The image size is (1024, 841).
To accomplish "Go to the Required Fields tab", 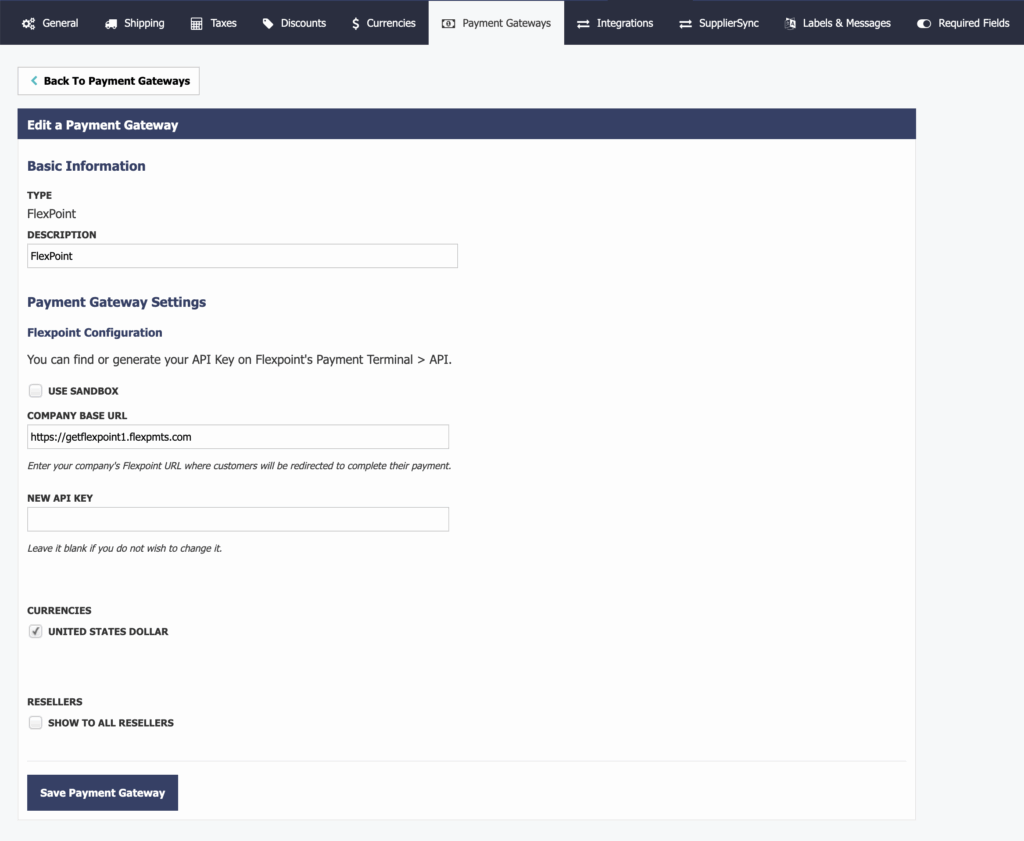I will (964, 23).
